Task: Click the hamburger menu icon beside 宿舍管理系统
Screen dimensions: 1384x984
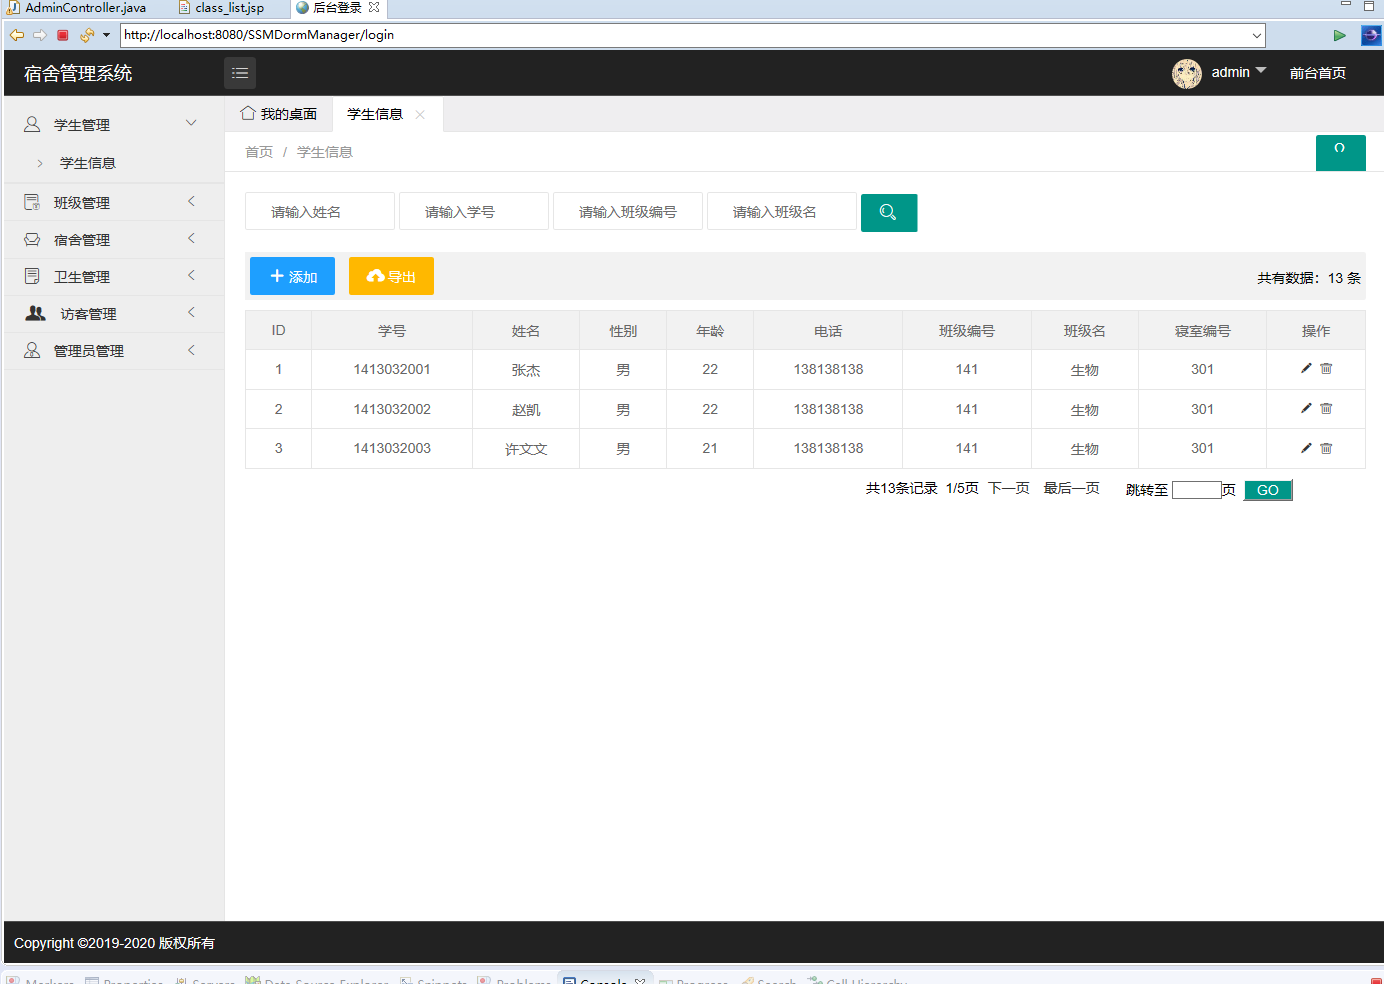Action: coord(239,72)
